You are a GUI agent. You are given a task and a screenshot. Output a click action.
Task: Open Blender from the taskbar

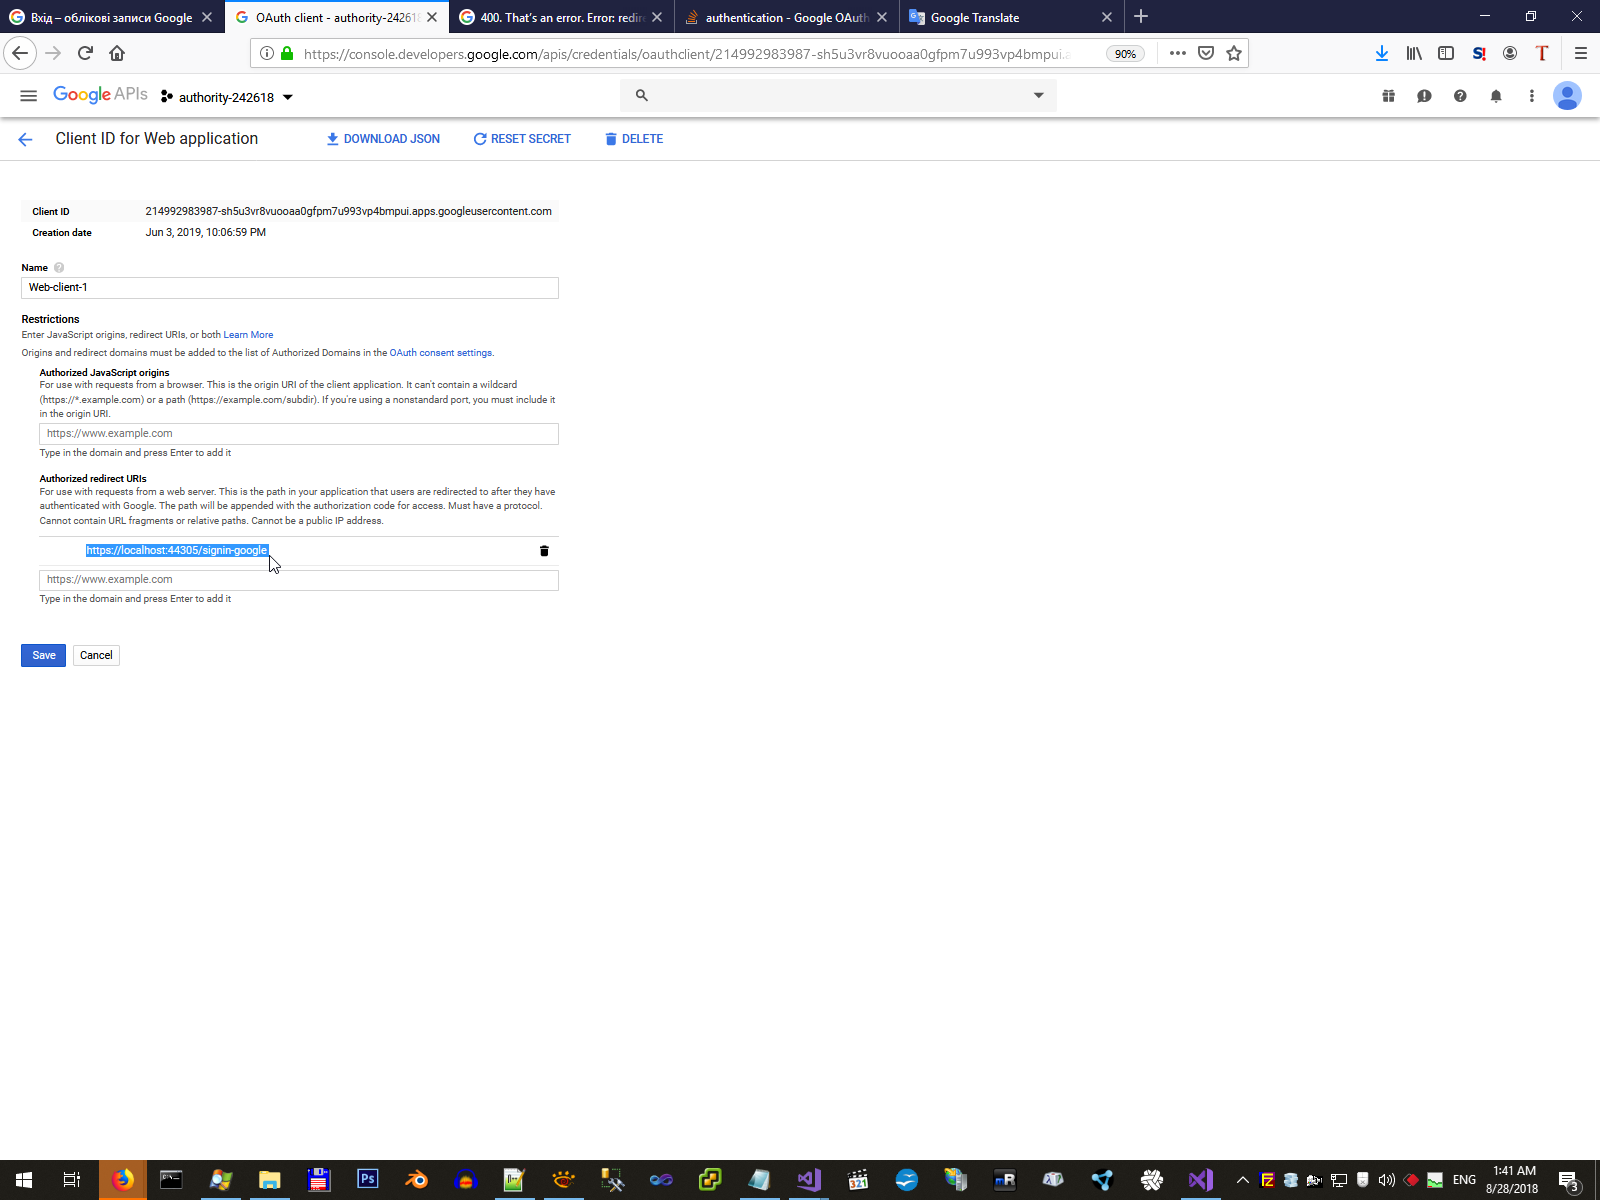pyautogui.click(x=416, y=1180)
